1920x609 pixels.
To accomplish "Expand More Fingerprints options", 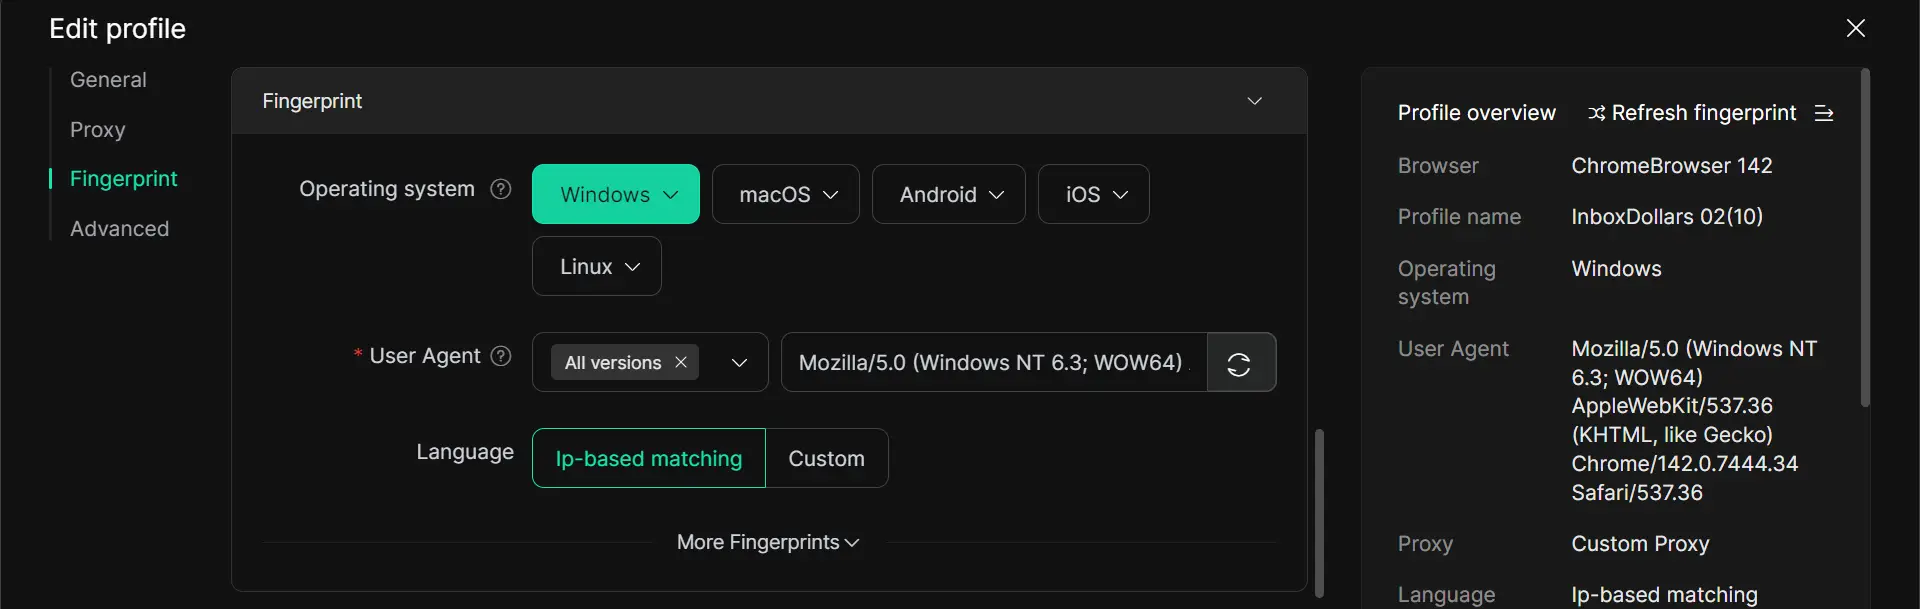I will tap(768, 542).
